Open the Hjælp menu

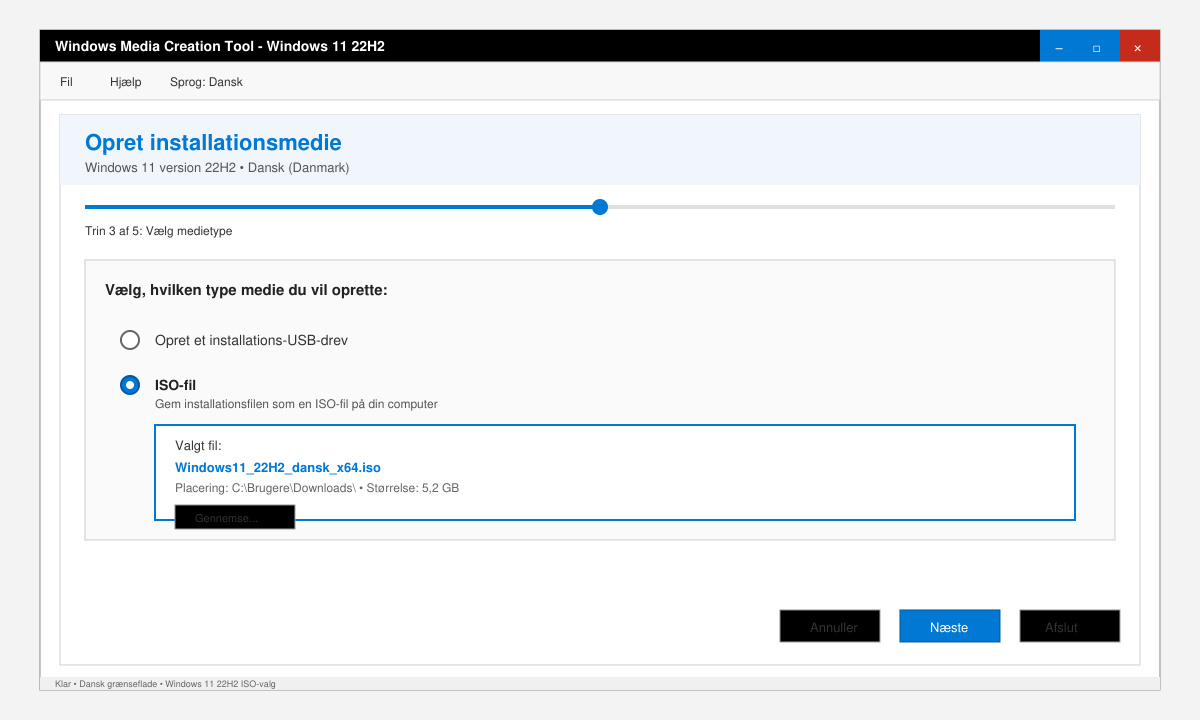126,82
